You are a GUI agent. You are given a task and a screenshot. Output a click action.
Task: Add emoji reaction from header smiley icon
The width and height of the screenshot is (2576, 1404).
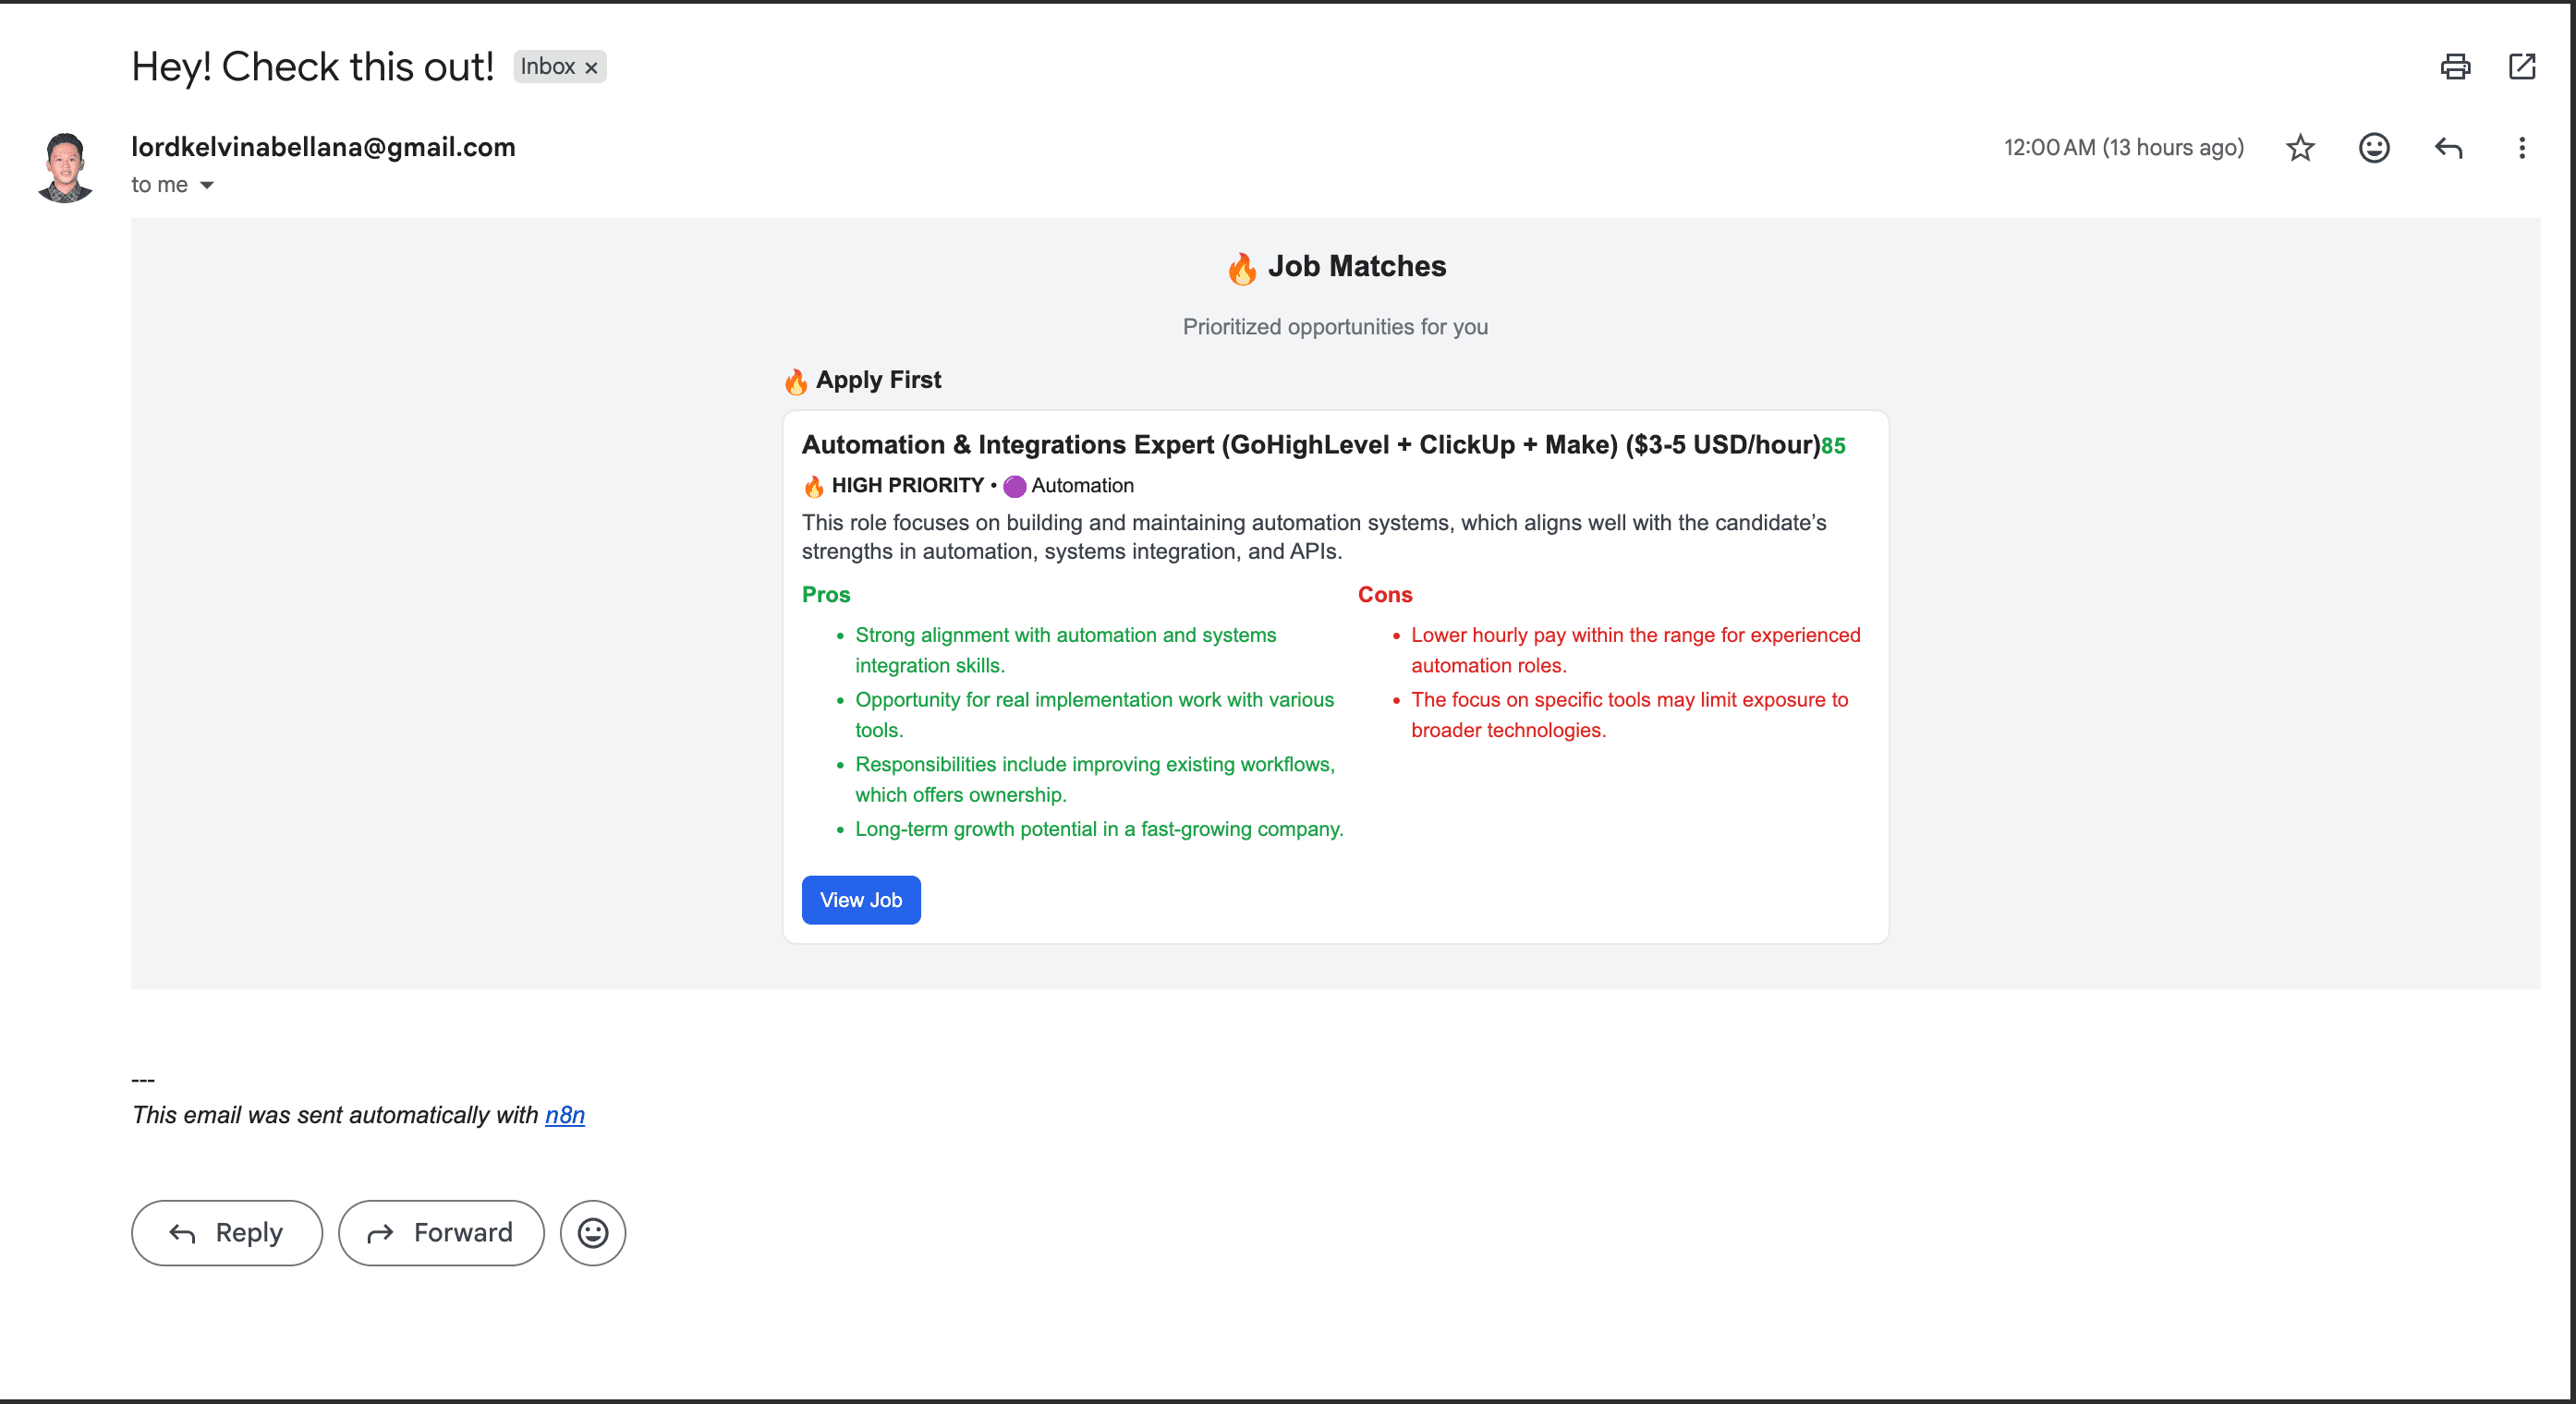click(x=2374, y=148)
